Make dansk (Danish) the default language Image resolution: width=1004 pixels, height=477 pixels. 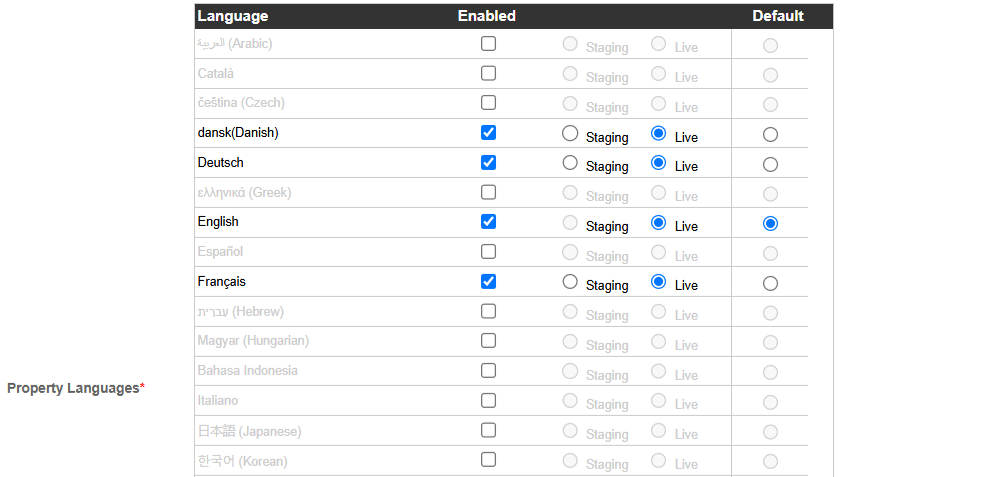(x=770, y=134)
